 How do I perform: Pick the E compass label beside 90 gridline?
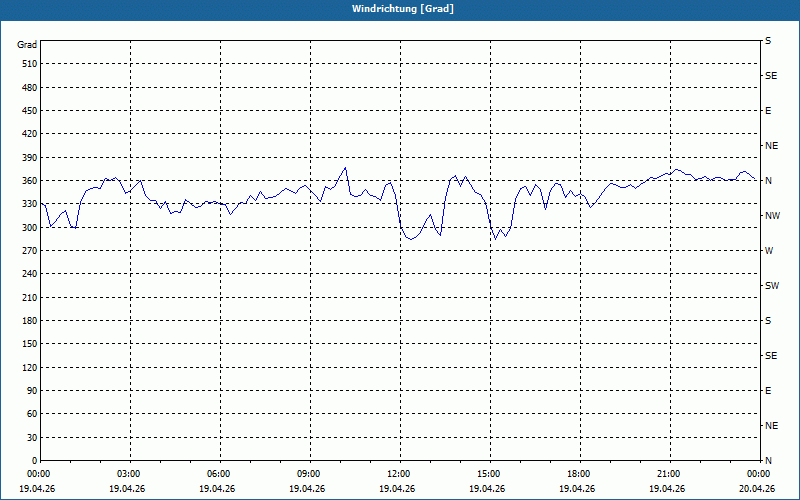[768, 391]
